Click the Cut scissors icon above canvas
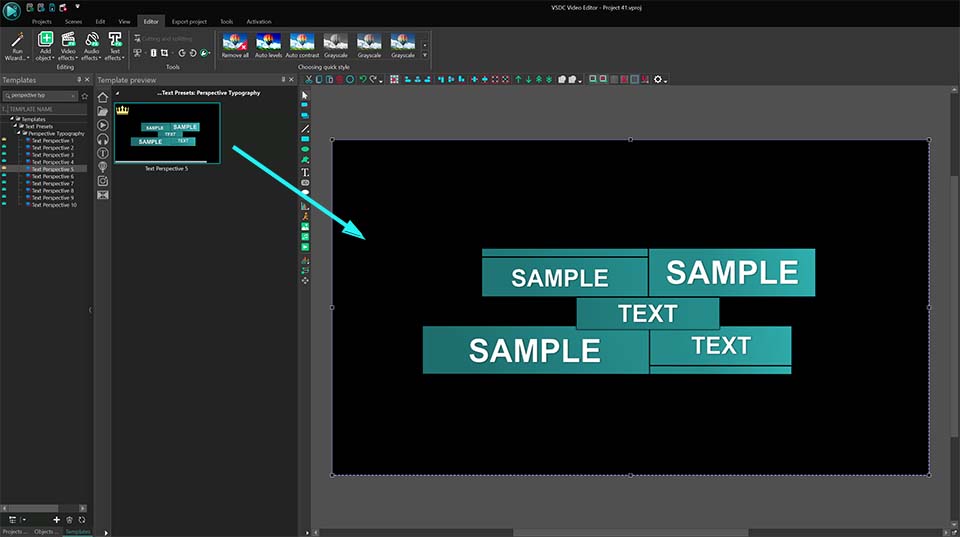The width and height of the screenshot is (960, 537). click(309, 80)
